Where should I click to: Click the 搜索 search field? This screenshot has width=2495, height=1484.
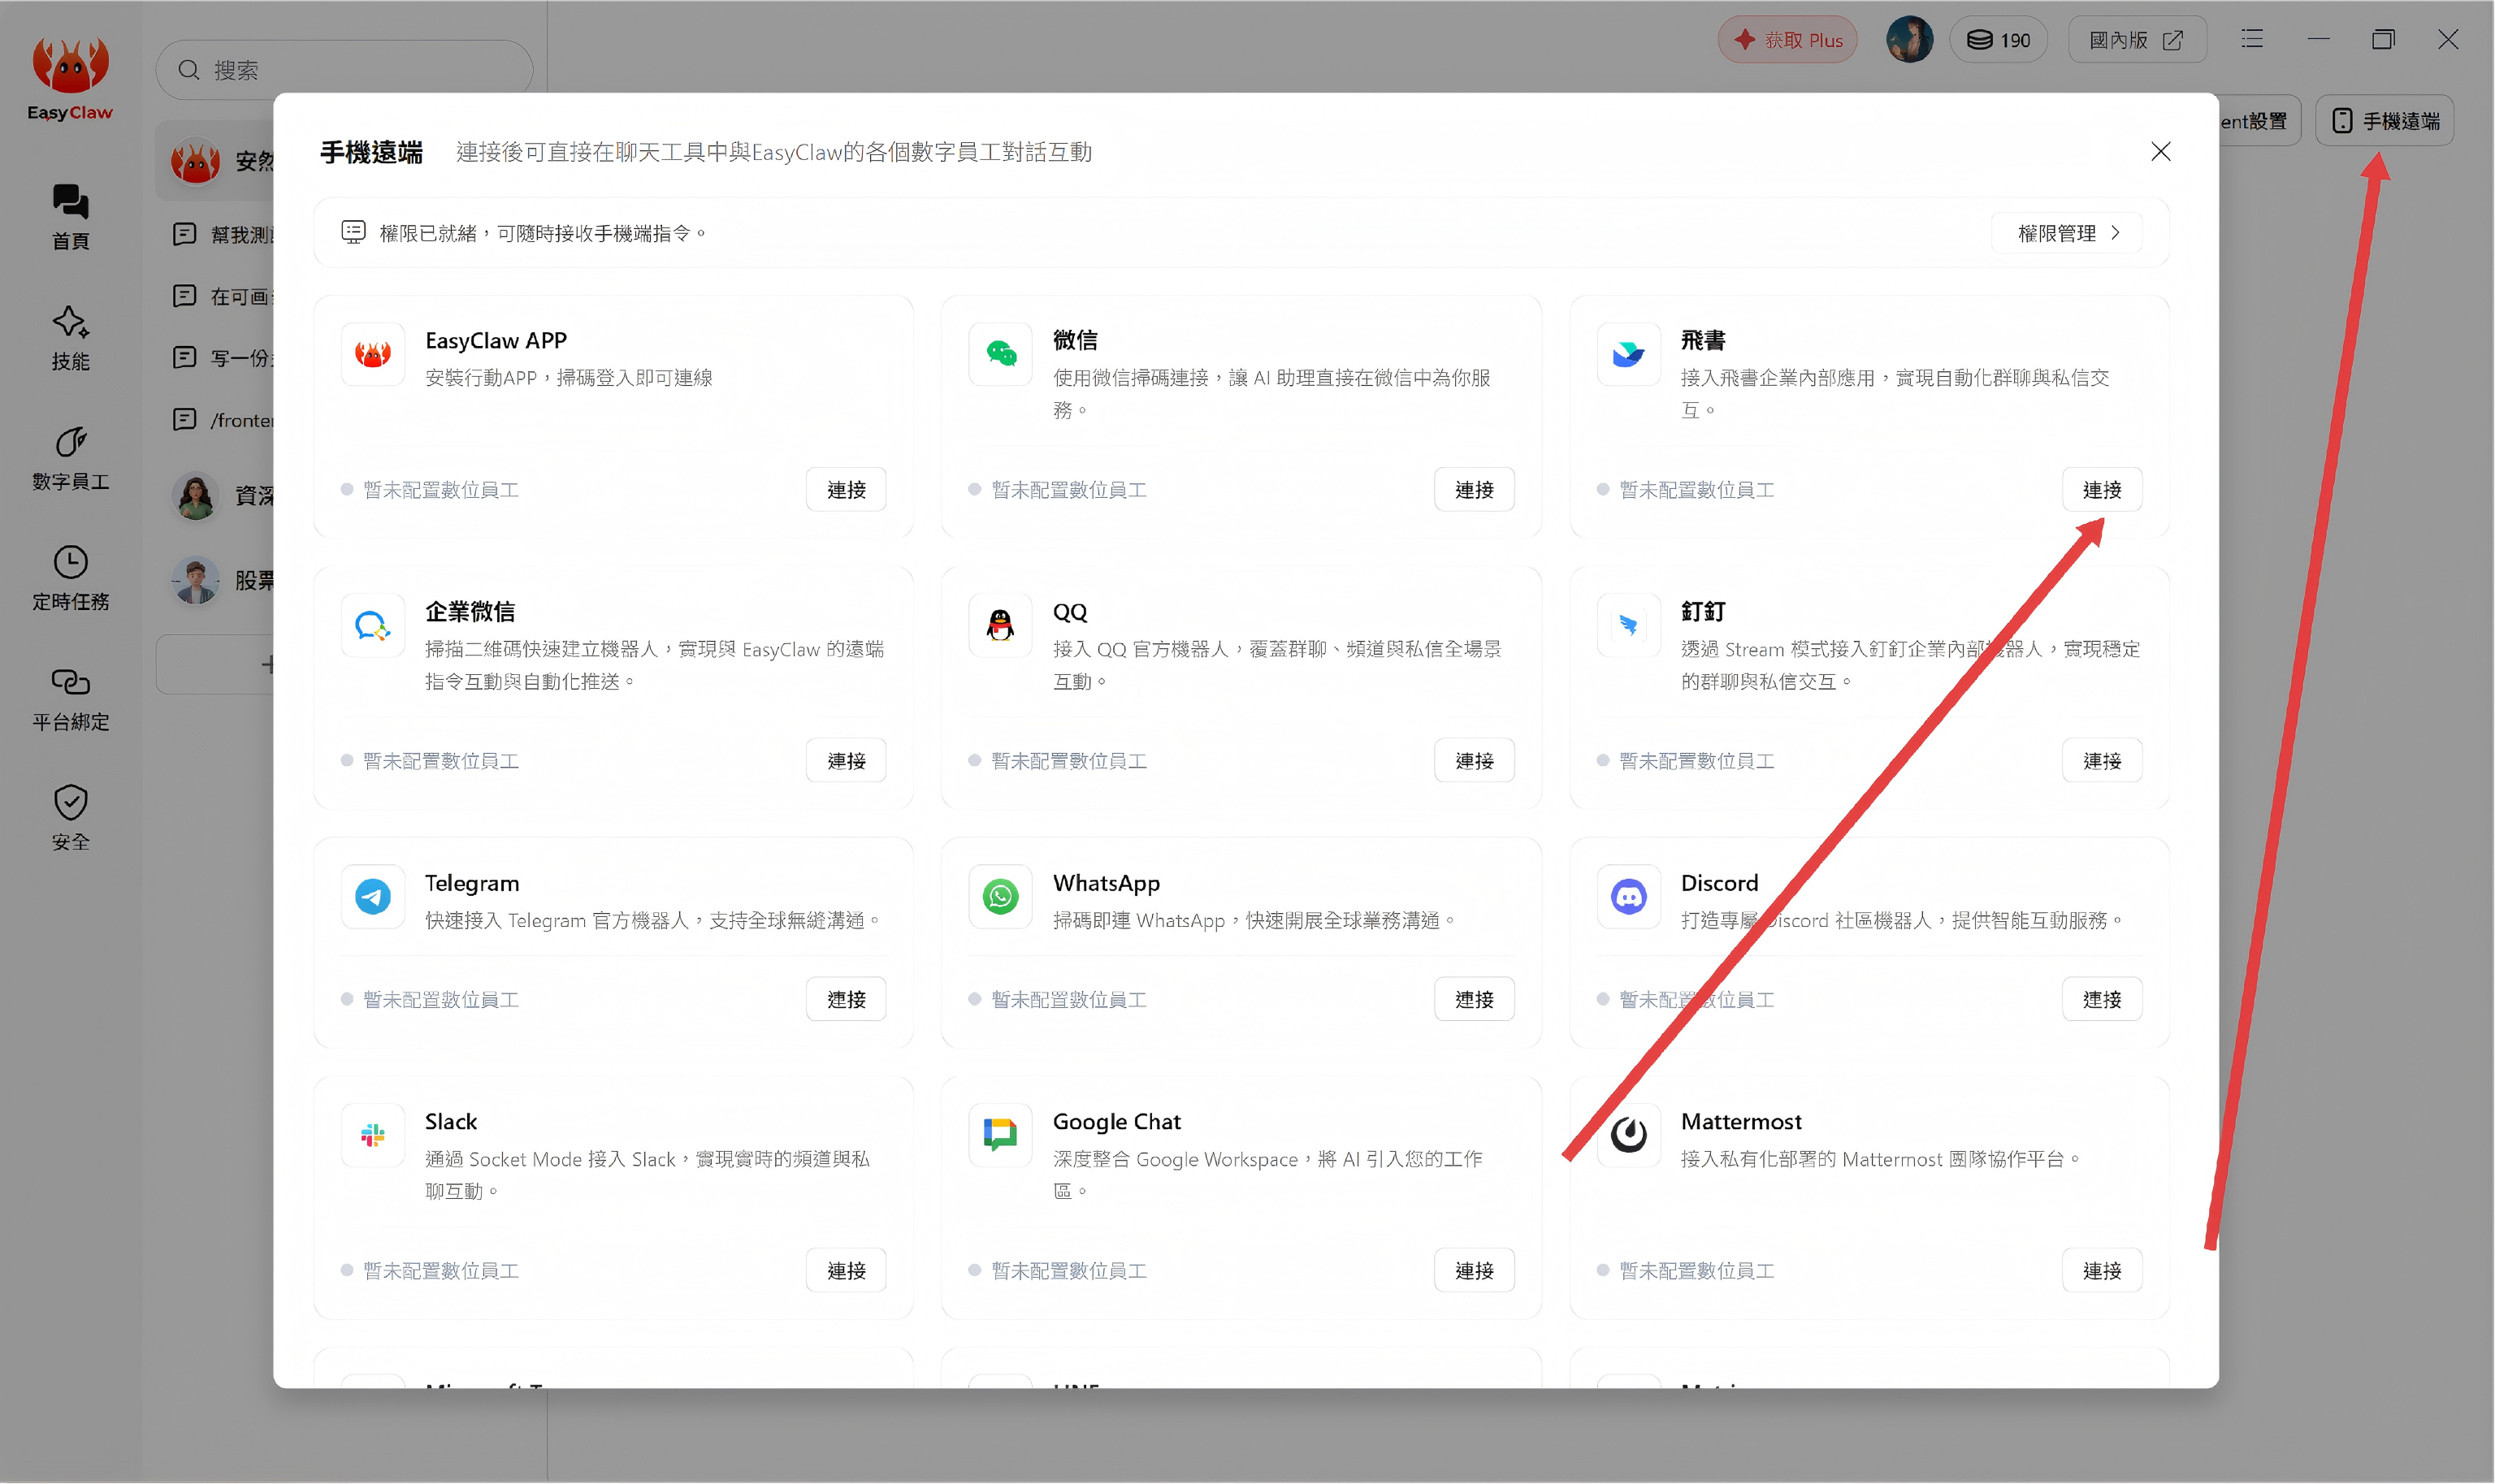pos(344,70)
